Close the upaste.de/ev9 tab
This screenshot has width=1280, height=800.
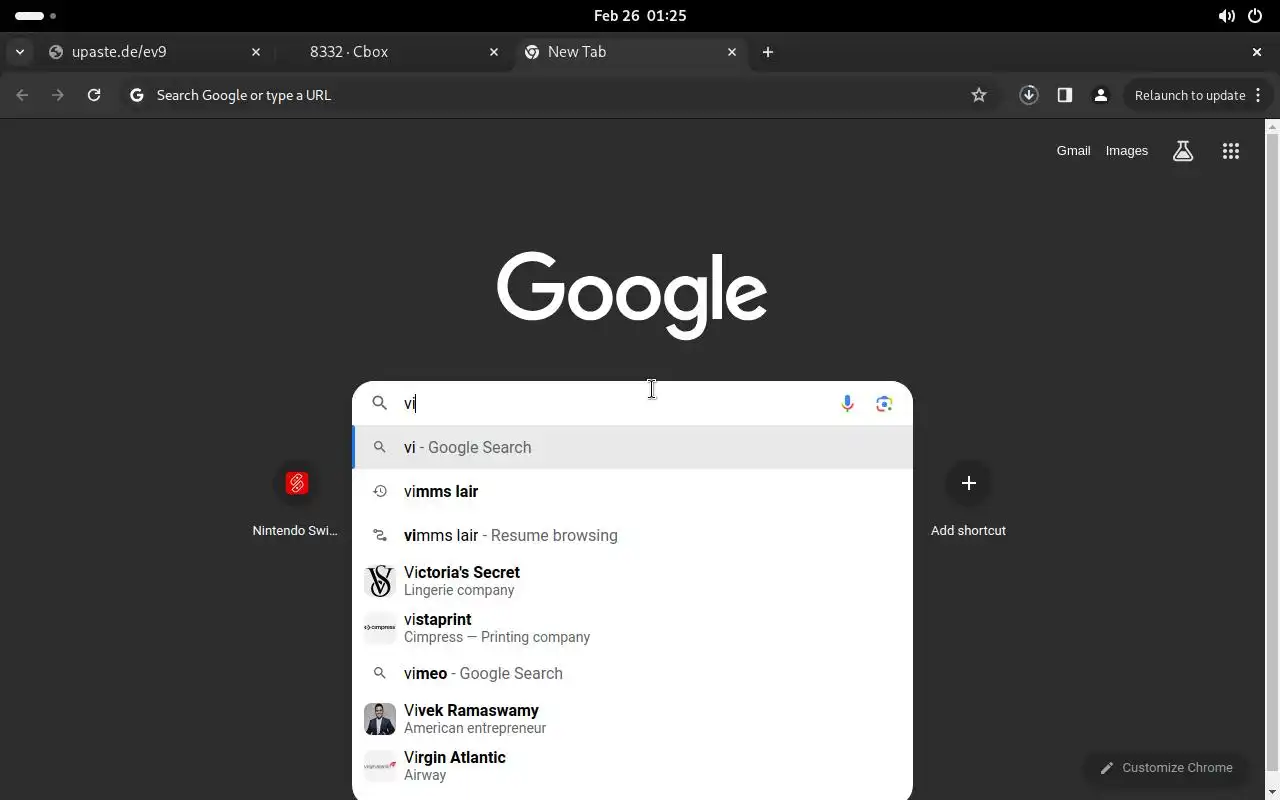[256, 52]
